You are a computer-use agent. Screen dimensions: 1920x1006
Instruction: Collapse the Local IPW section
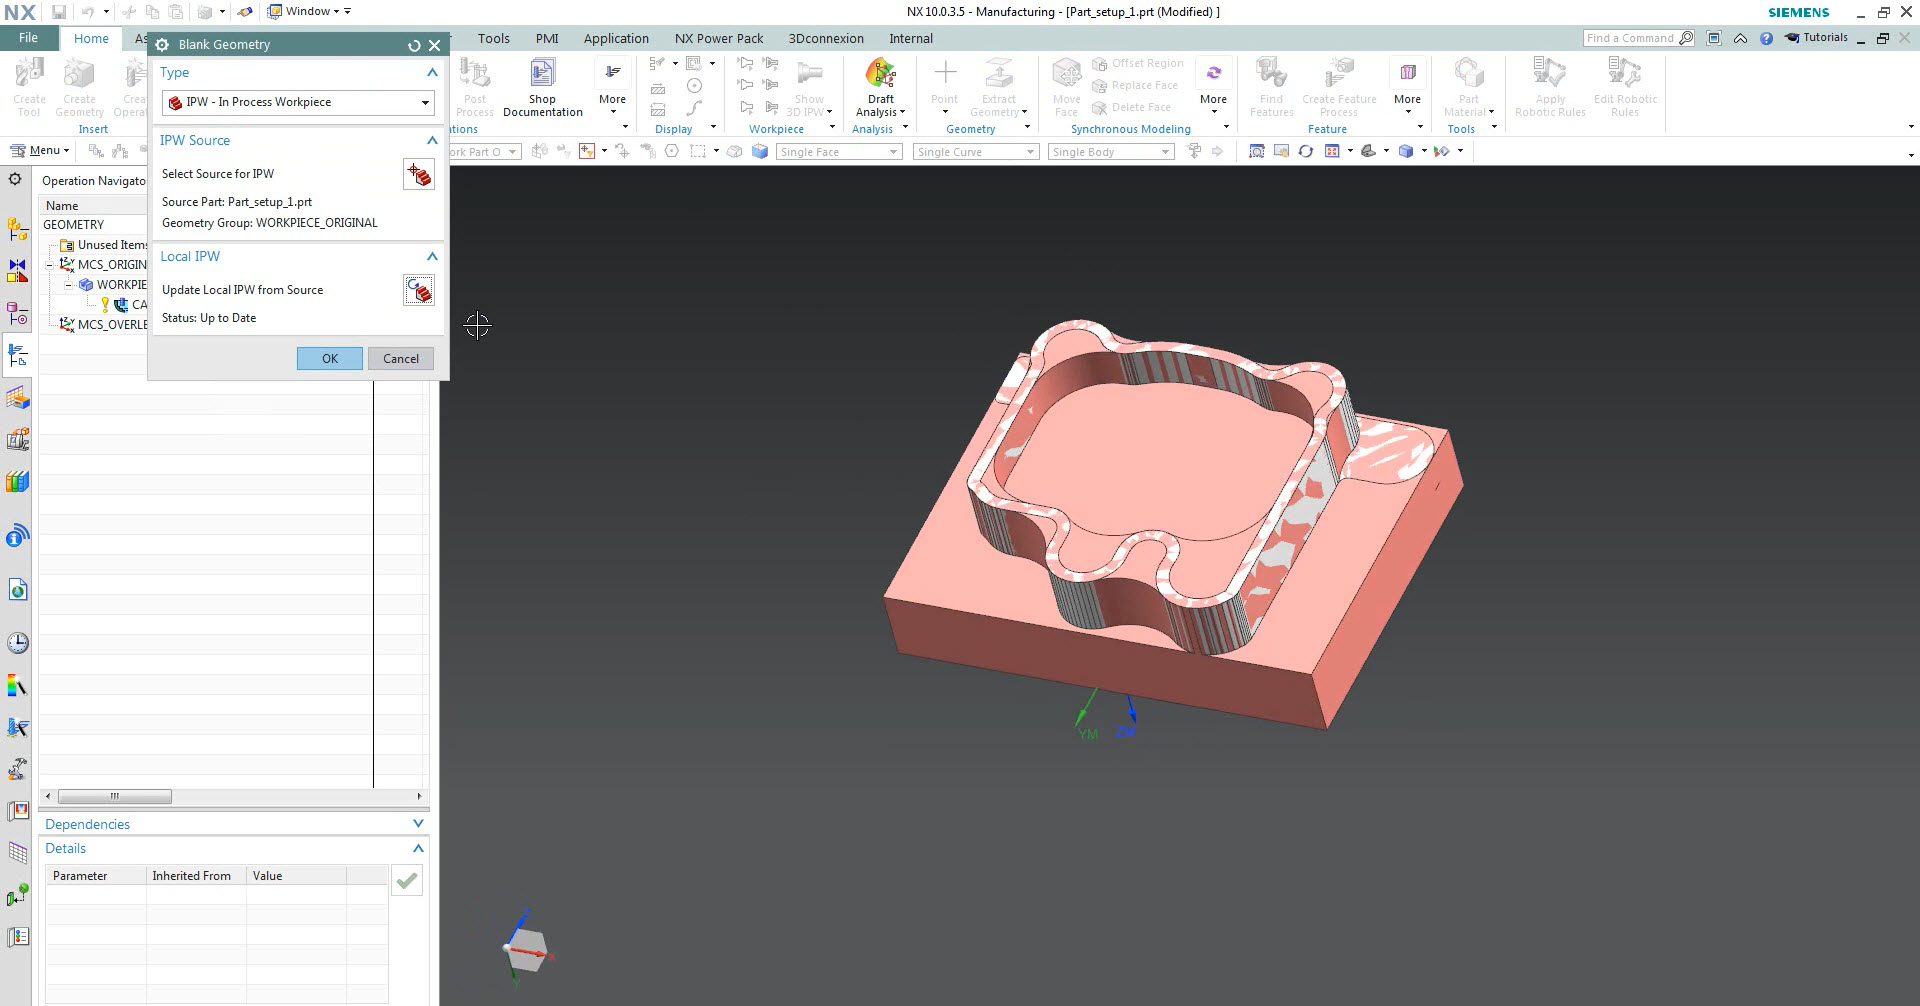[x=432, y=257]
